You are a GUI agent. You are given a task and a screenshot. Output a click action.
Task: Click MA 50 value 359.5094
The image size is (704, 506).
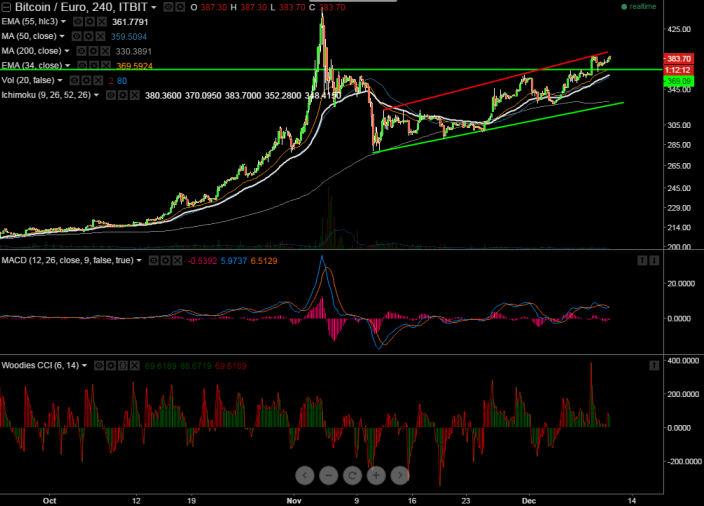(129, 36)
